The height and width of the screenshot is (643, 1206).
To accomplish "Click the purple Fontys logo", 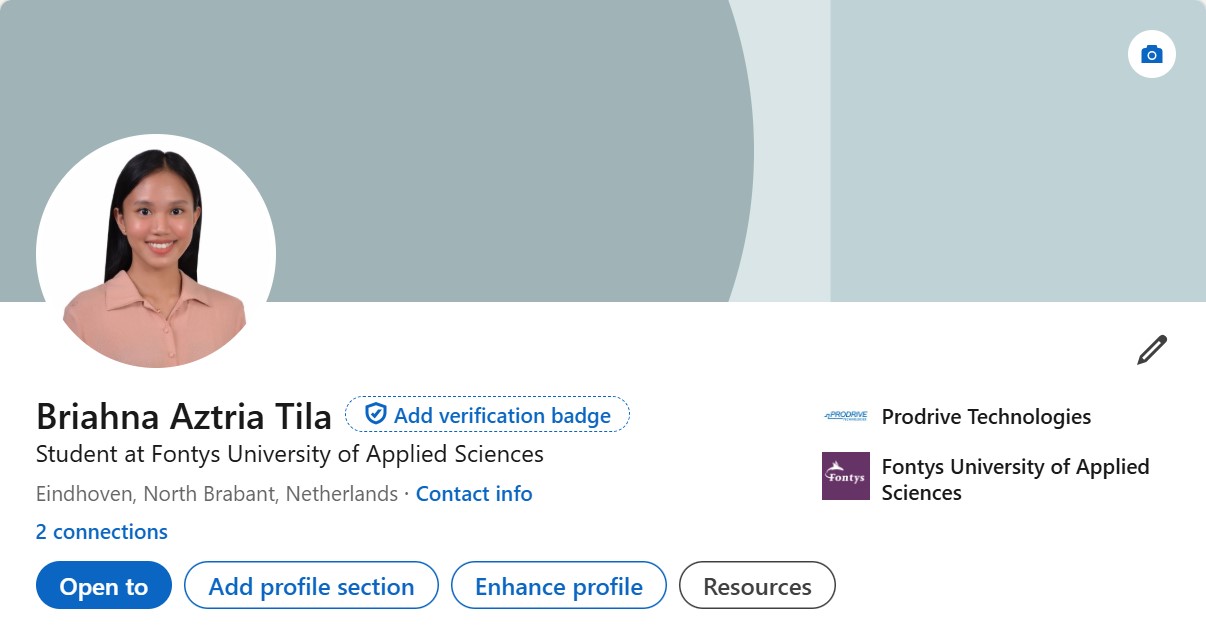I will click(x=845, y=476).
